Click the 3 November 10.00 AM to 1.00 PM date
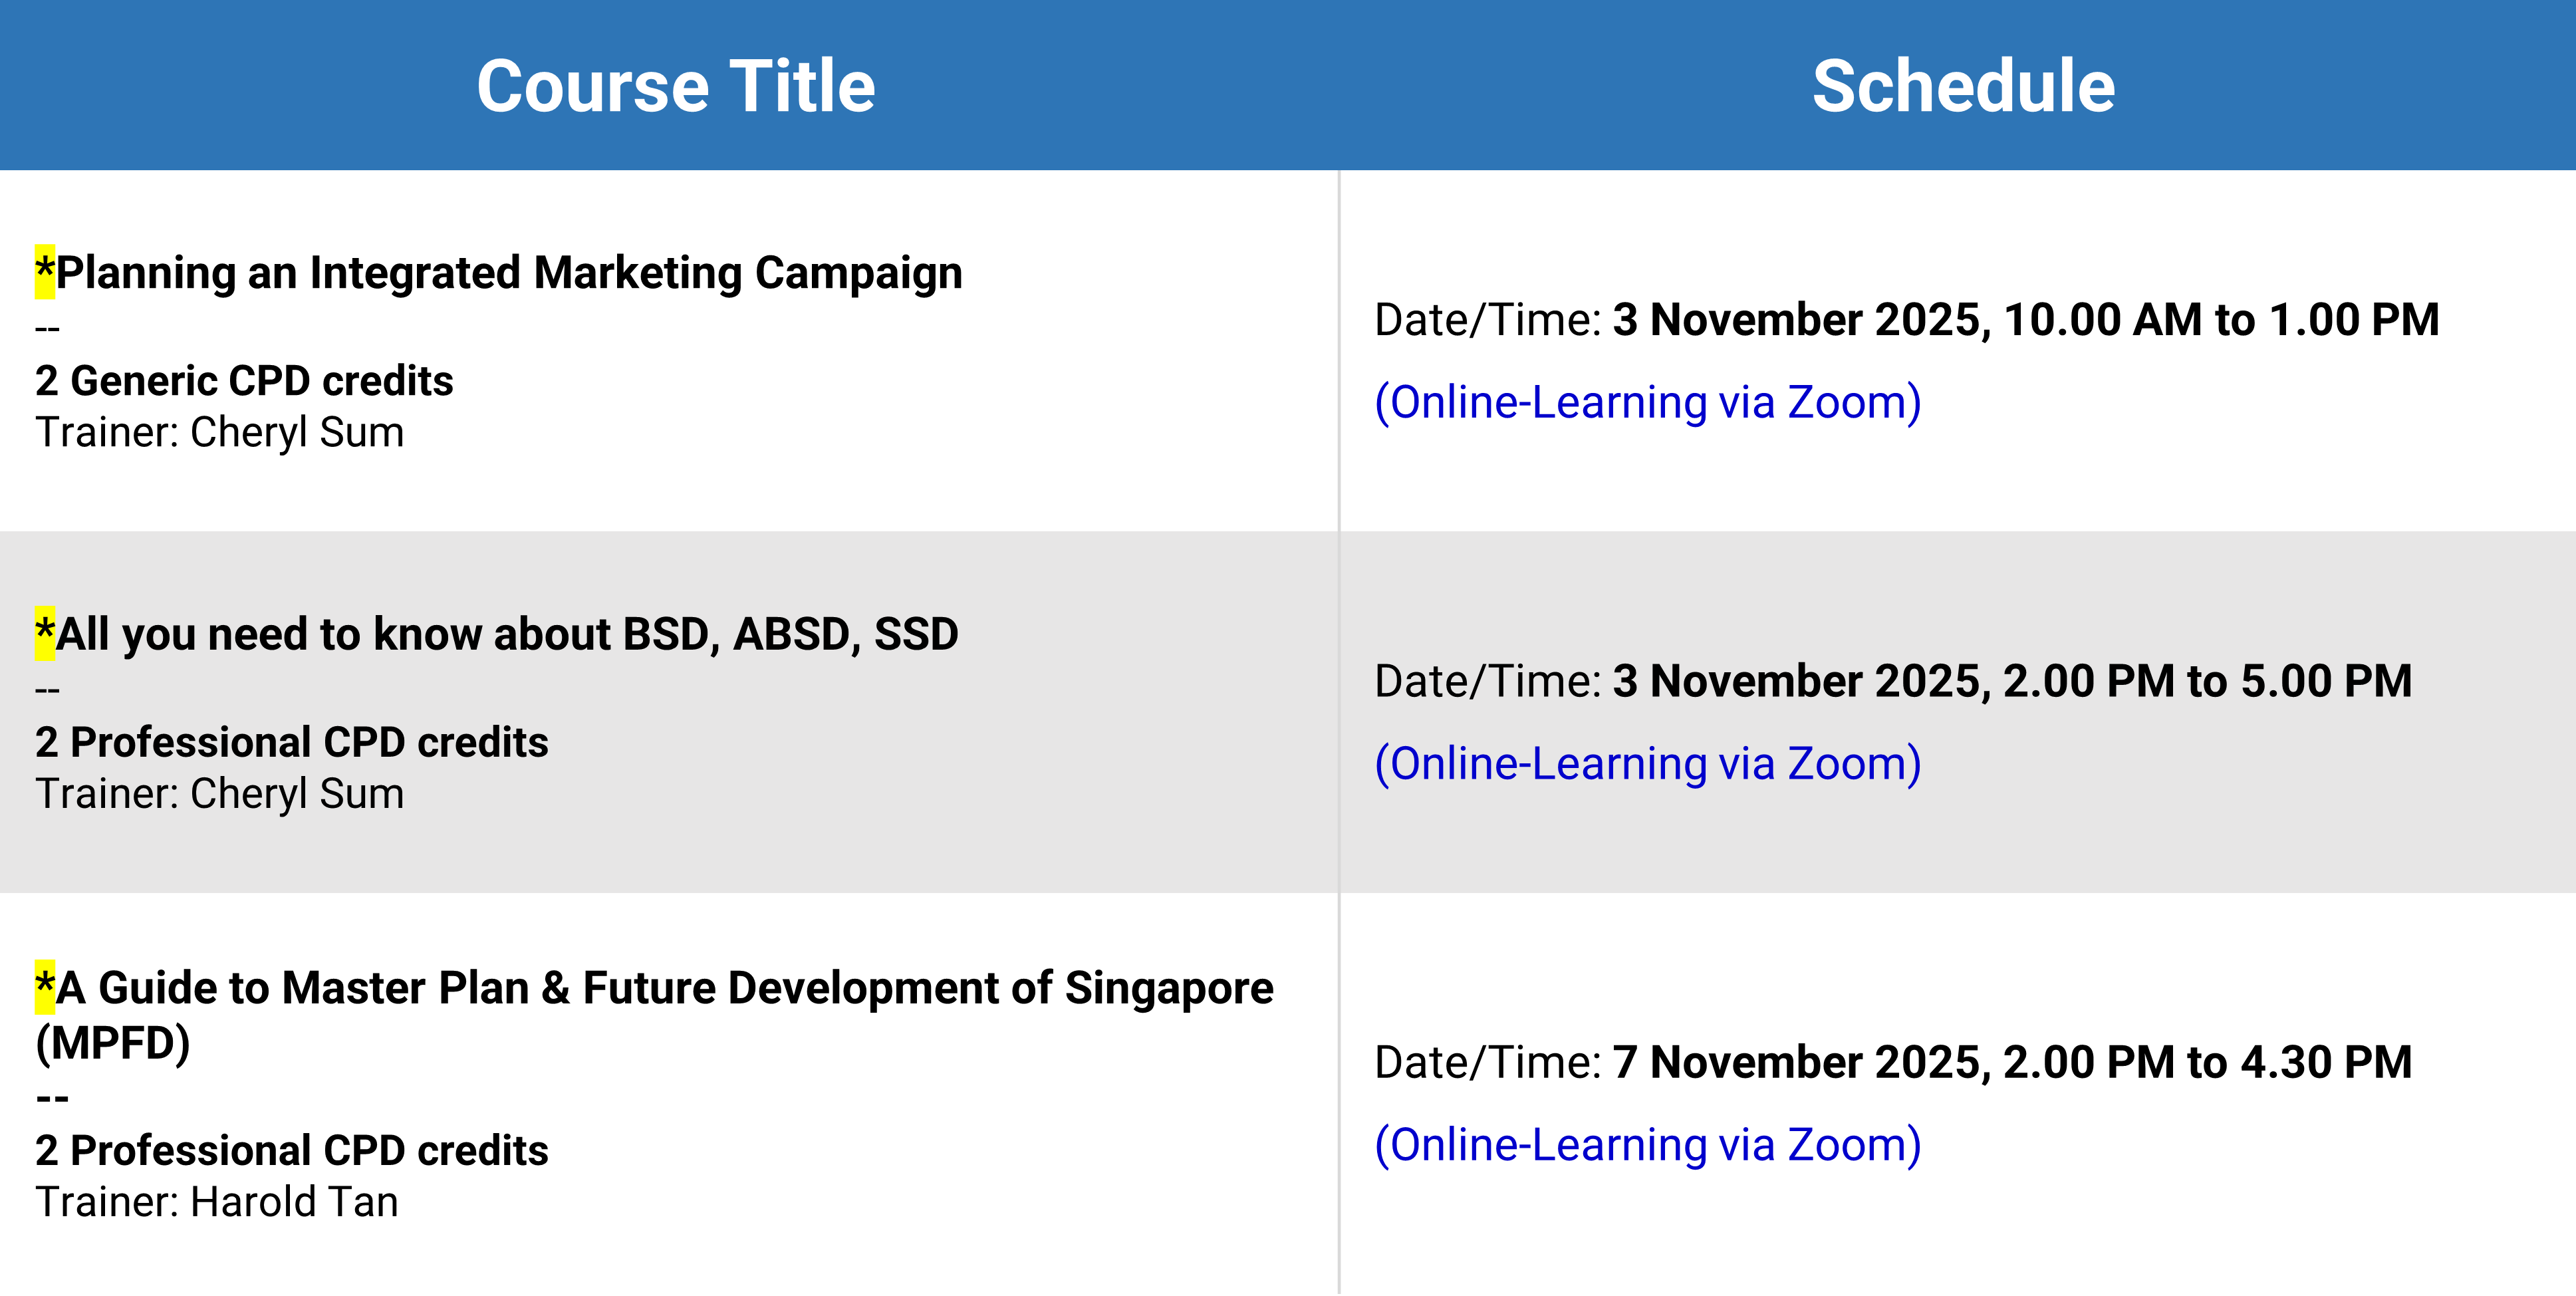2576x1296 pixels. [2025, 320]
